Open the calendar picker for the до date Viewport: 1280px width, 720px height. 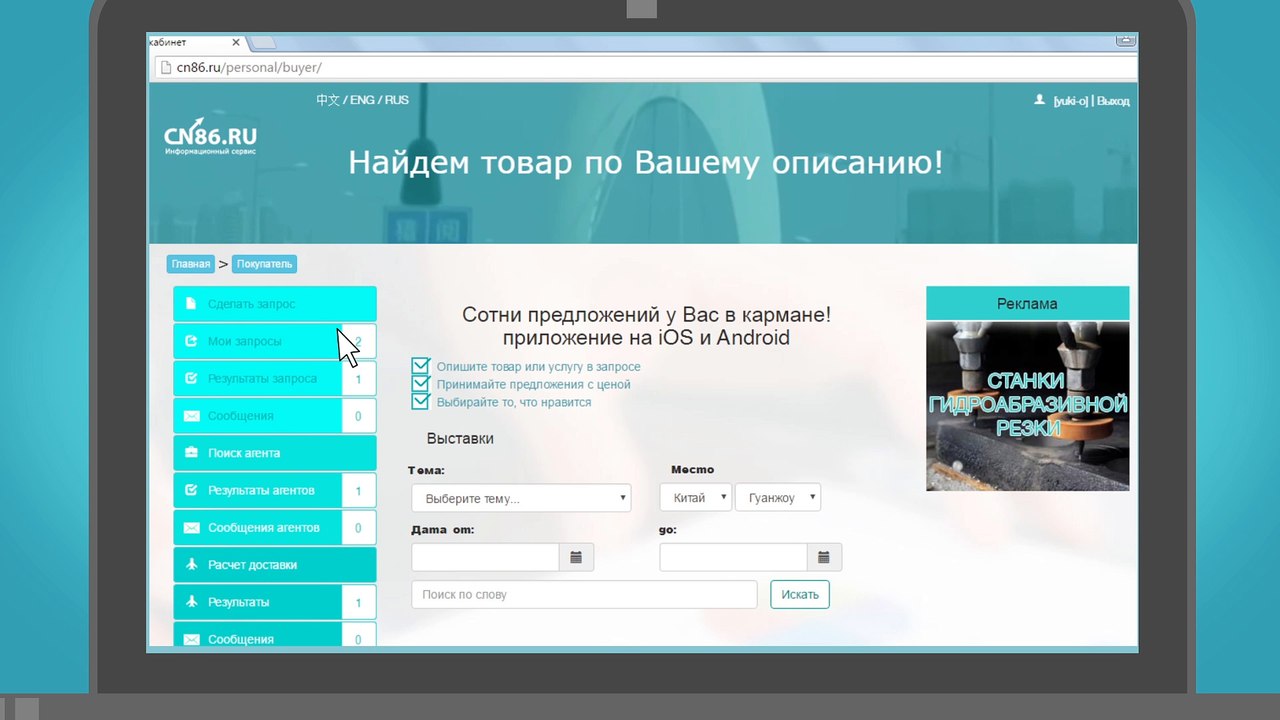(x=824, y=557)
